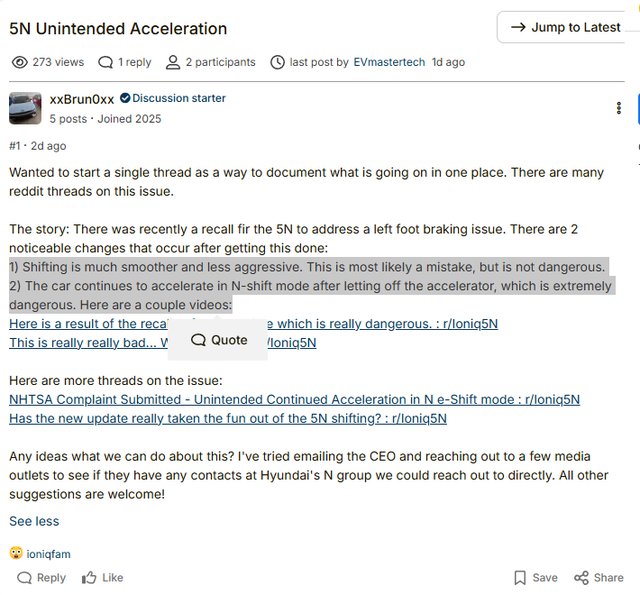This screenshot has height=595, width=640.
Task: Click xxBrun0xx's avatar thumbnail
Action: click(25, 108)
